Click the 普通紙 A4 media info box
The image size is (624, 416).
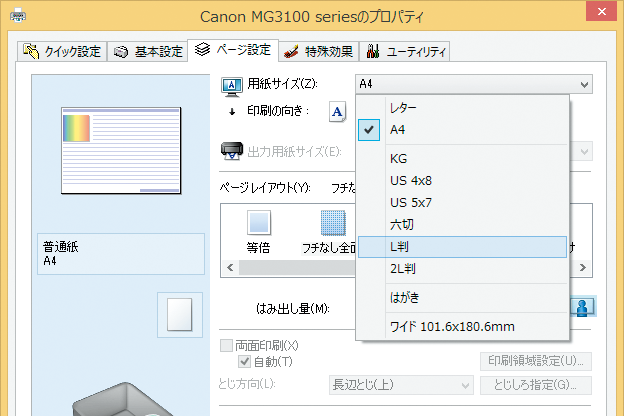[121, 254]
